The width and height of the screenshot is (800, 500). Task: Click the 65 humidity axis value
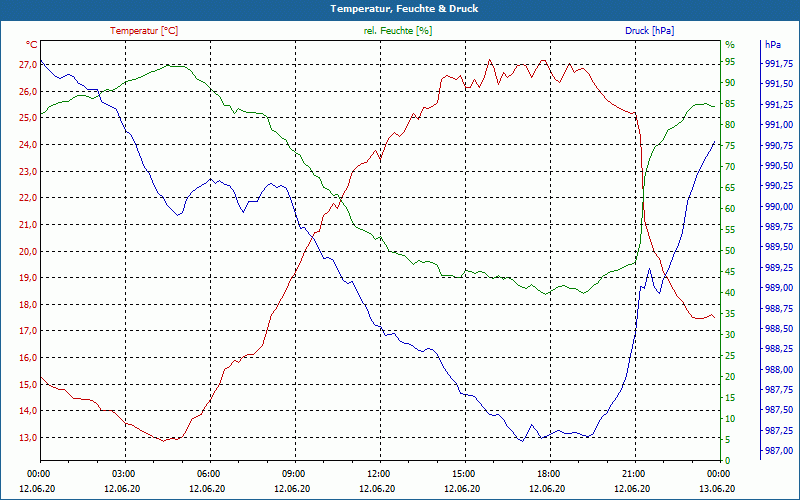point(730,188)
